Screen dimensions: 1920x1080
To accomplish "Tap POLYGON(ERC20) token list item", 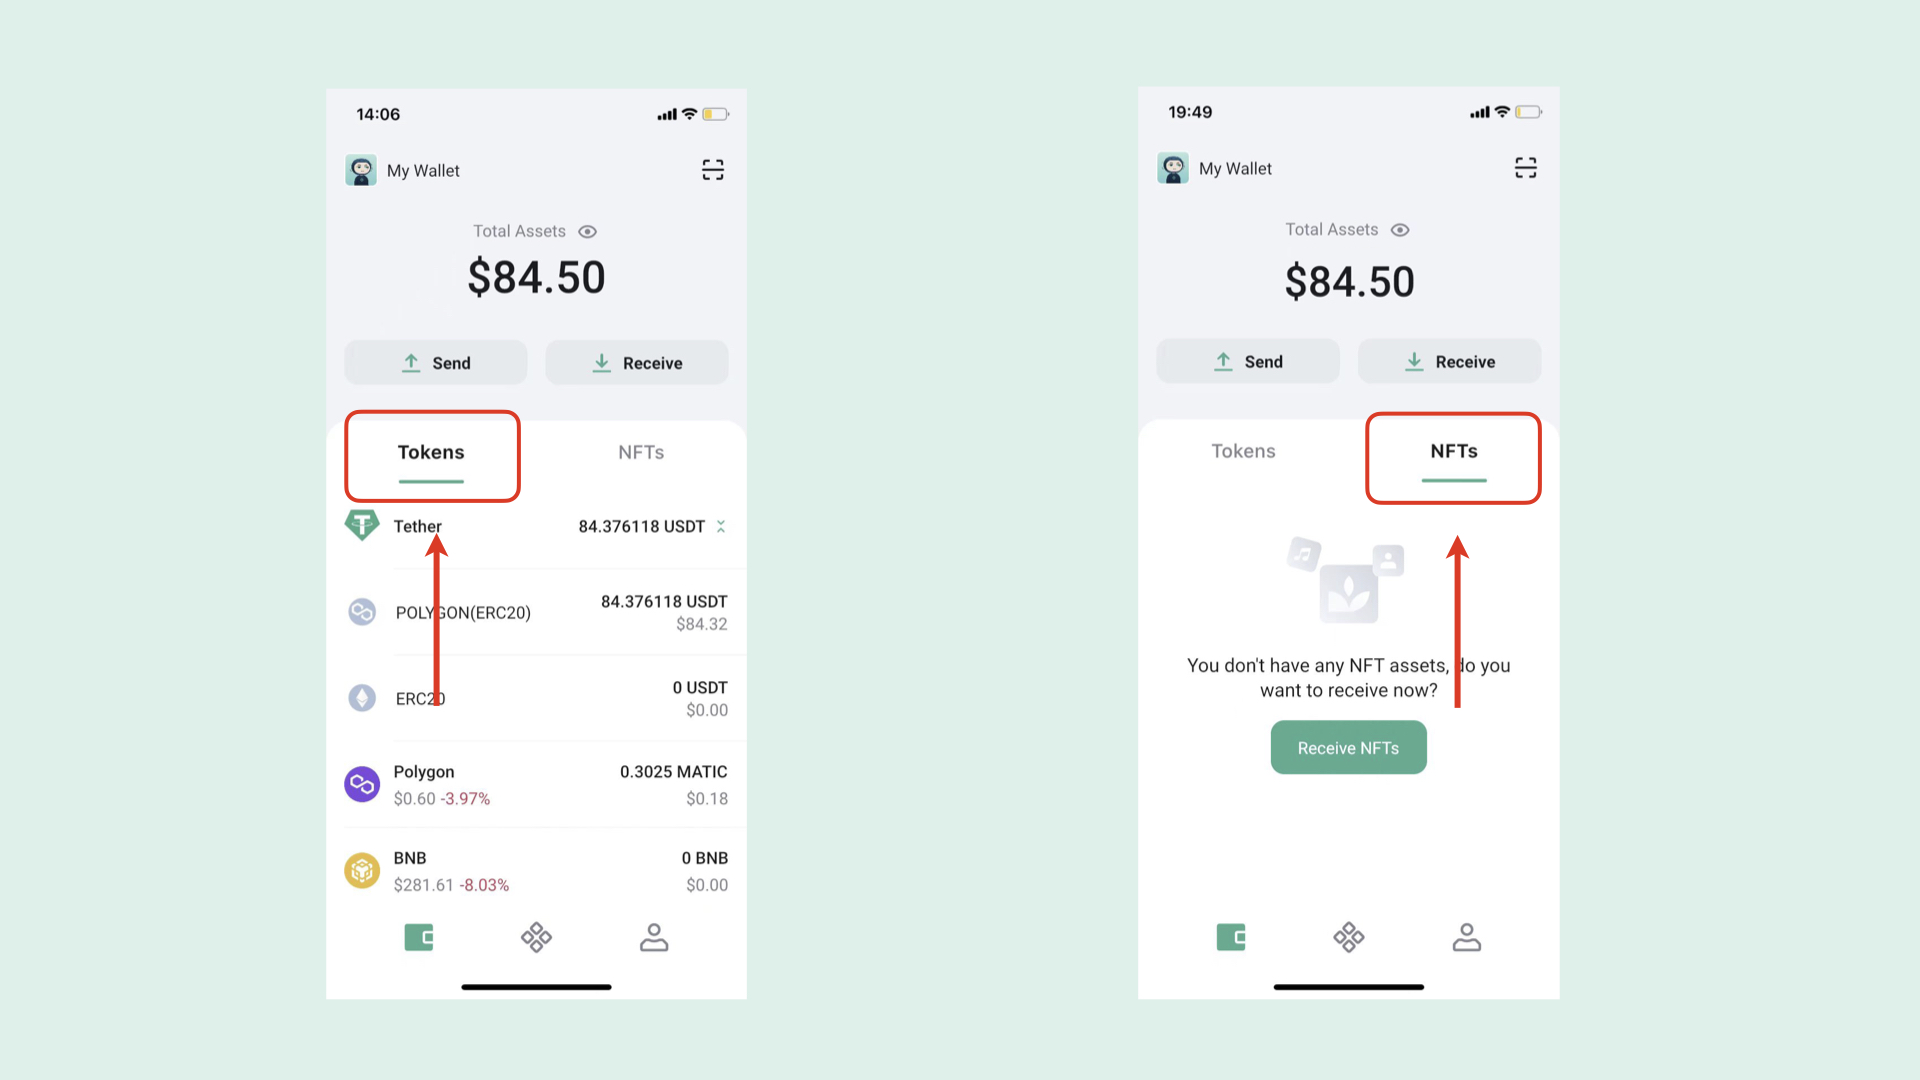I will click(x=537, y=612).
